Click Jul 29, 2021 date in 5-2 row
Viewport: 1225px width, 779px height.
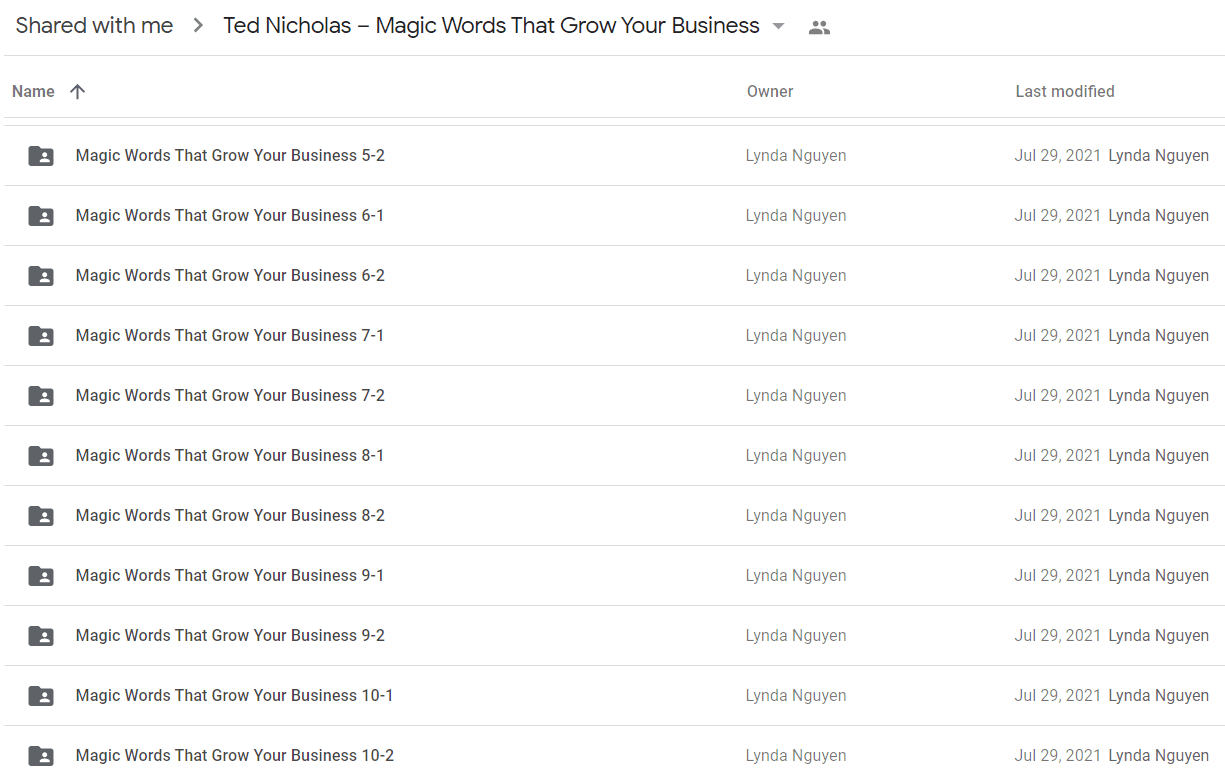pyautogui.click(x=1058, y=156)
